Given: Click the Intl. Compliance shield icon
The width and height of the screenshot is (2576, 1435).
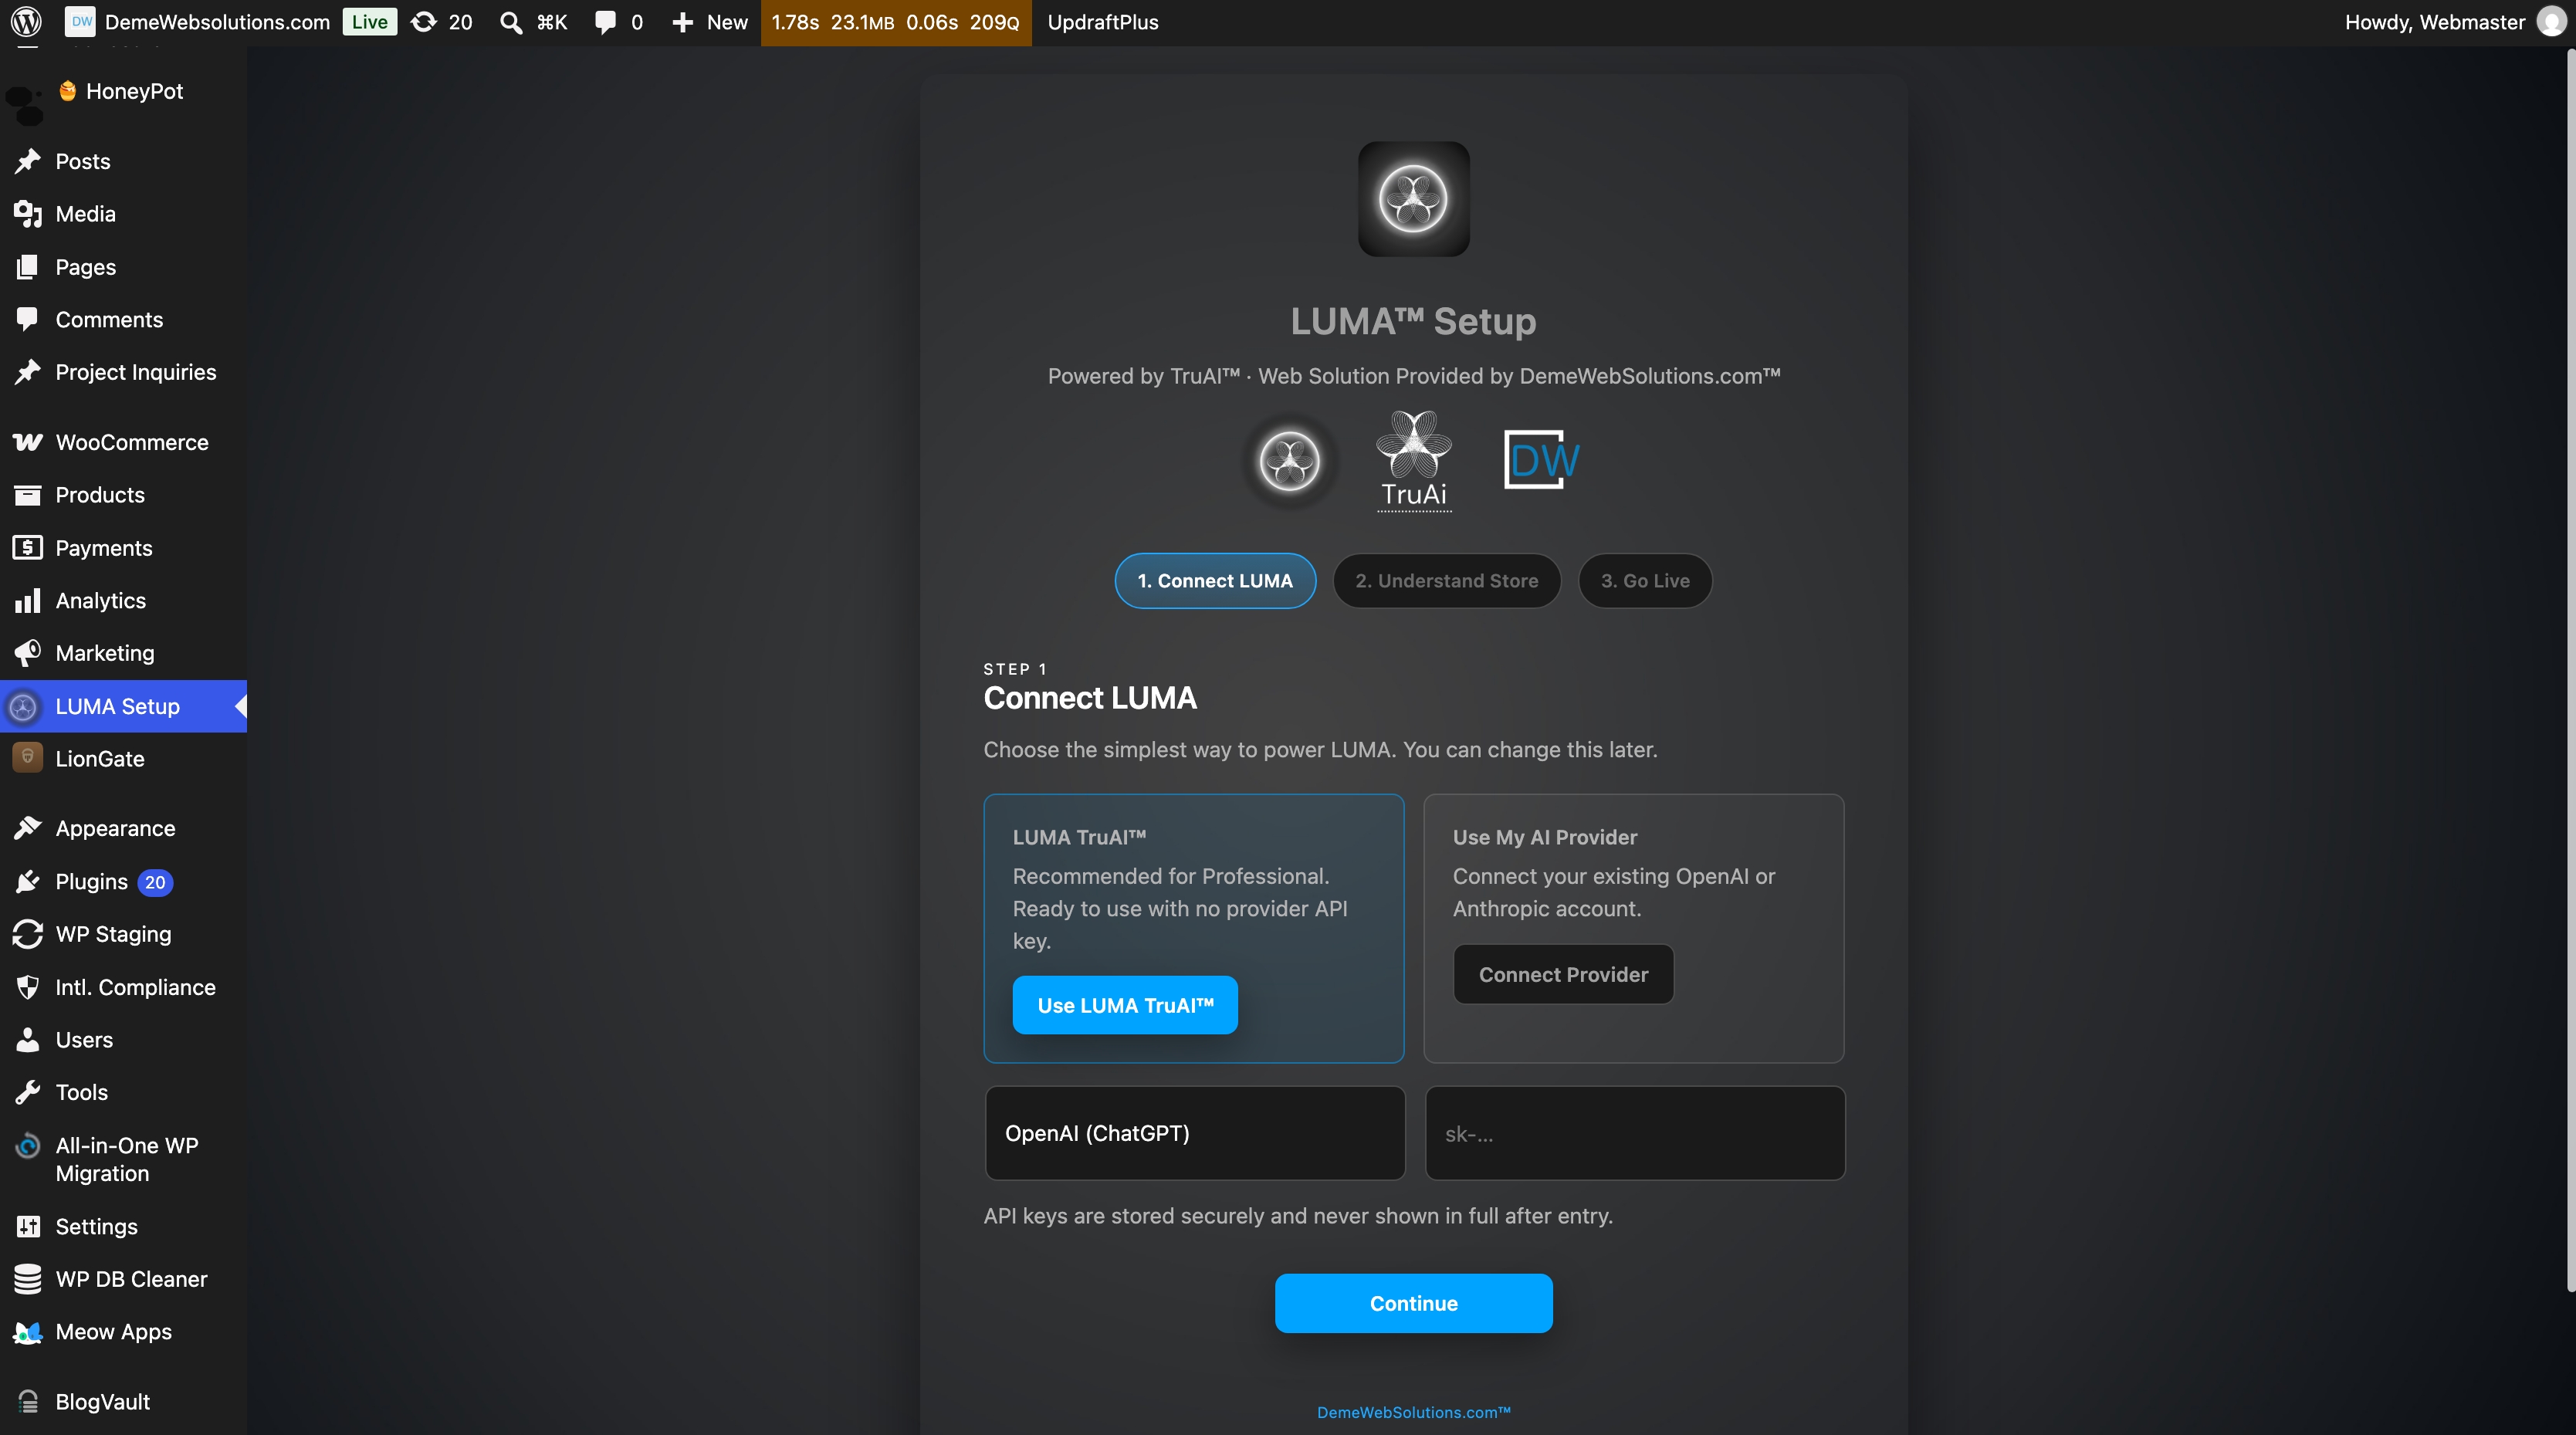Looking at the screenshot, I should pos(28,987).
